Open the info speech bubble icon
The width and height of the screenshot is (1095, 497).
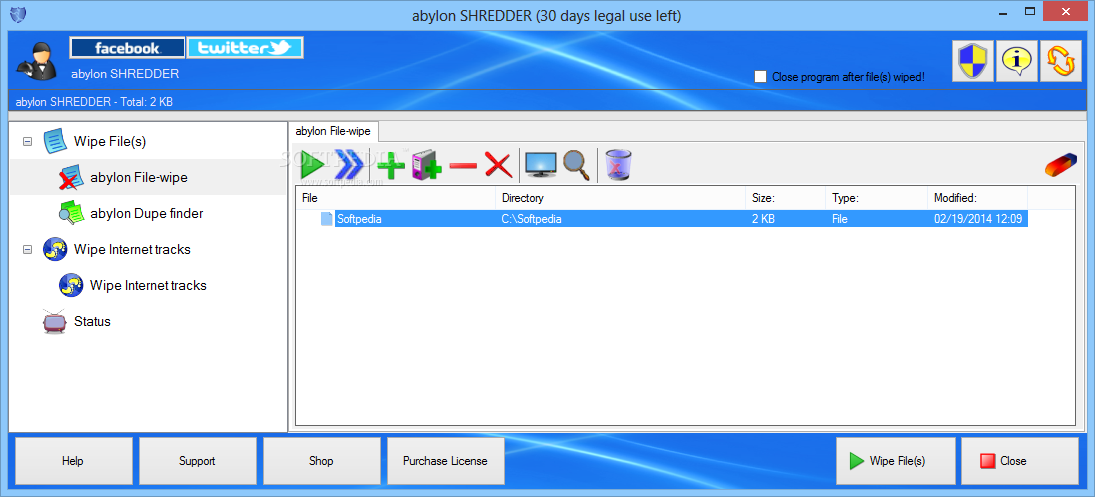point(1017,61)
